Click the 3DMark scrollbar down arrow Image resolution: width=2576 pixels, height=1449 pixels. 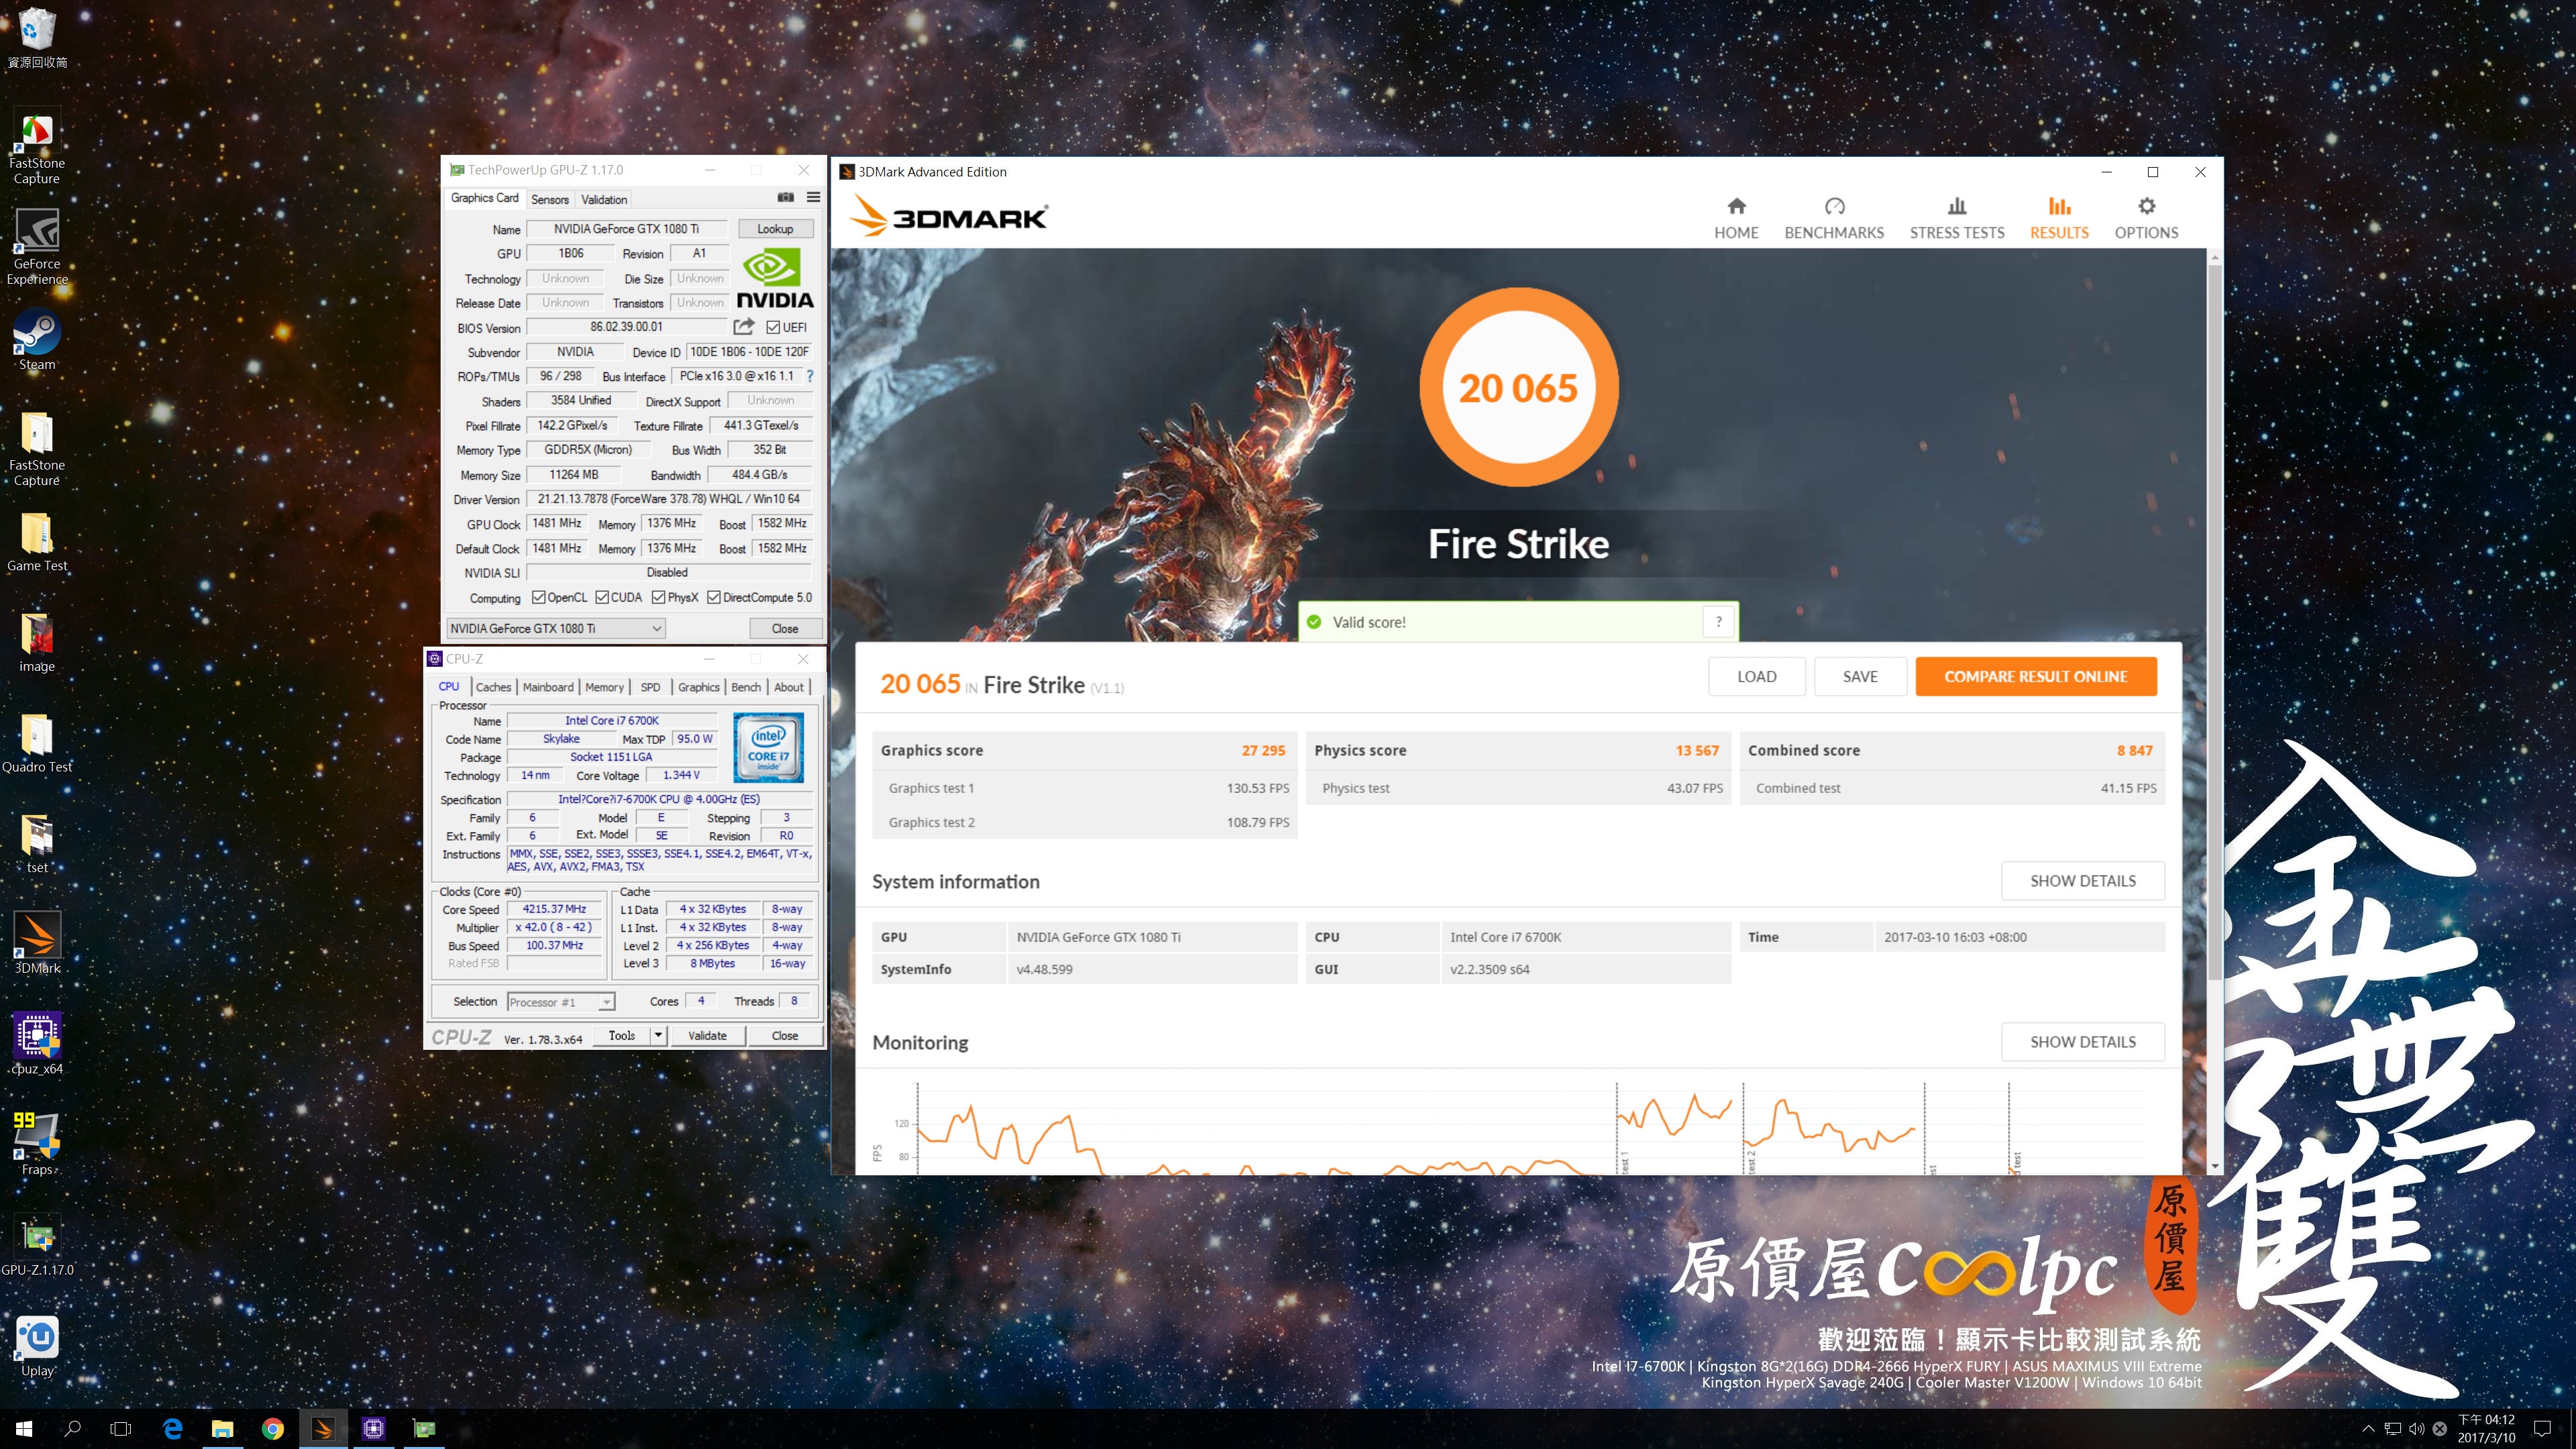(x=2214, y=1166)
